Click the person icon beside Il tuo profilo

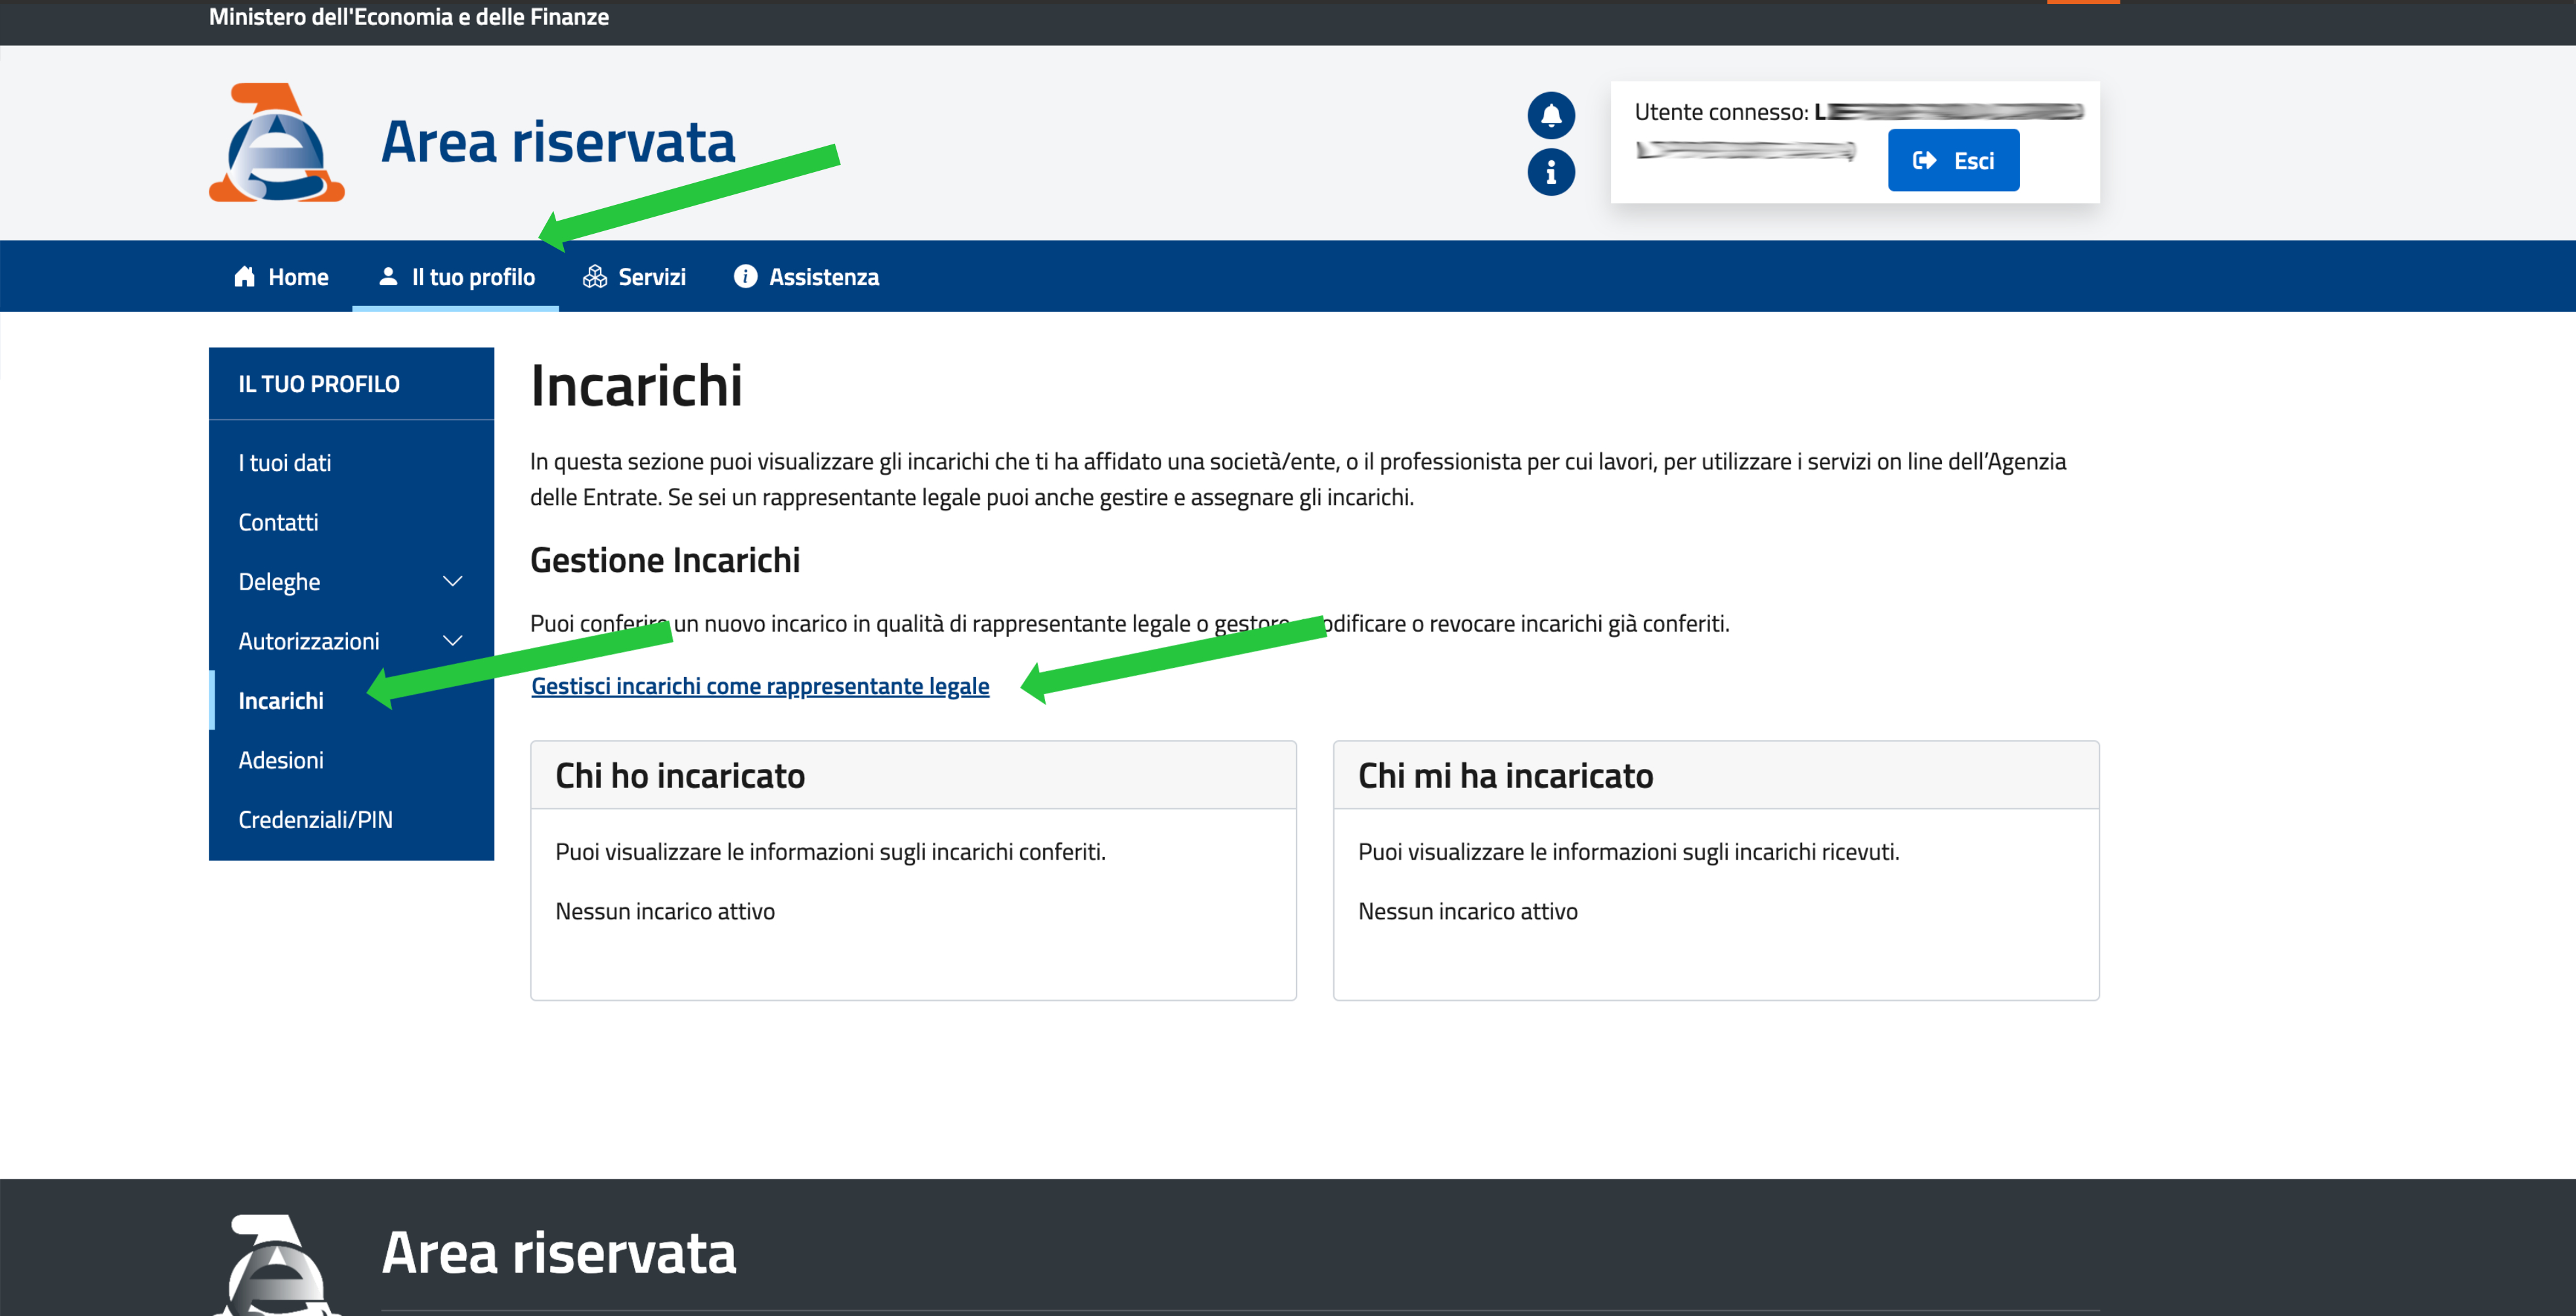(x=388, y=277)
